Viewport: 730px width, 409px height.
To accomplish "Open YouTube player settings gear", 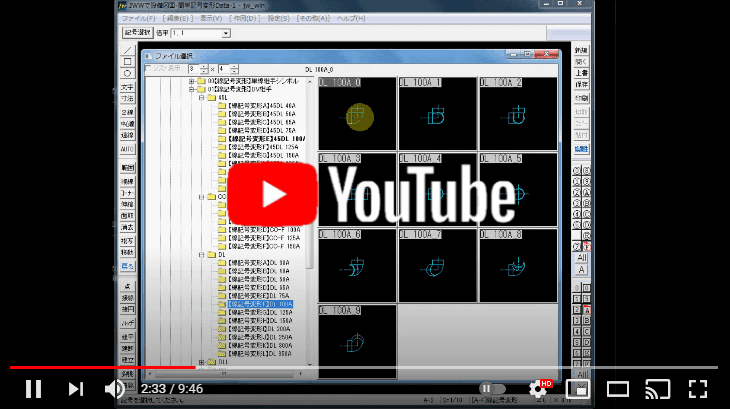I will coord(537,389).
